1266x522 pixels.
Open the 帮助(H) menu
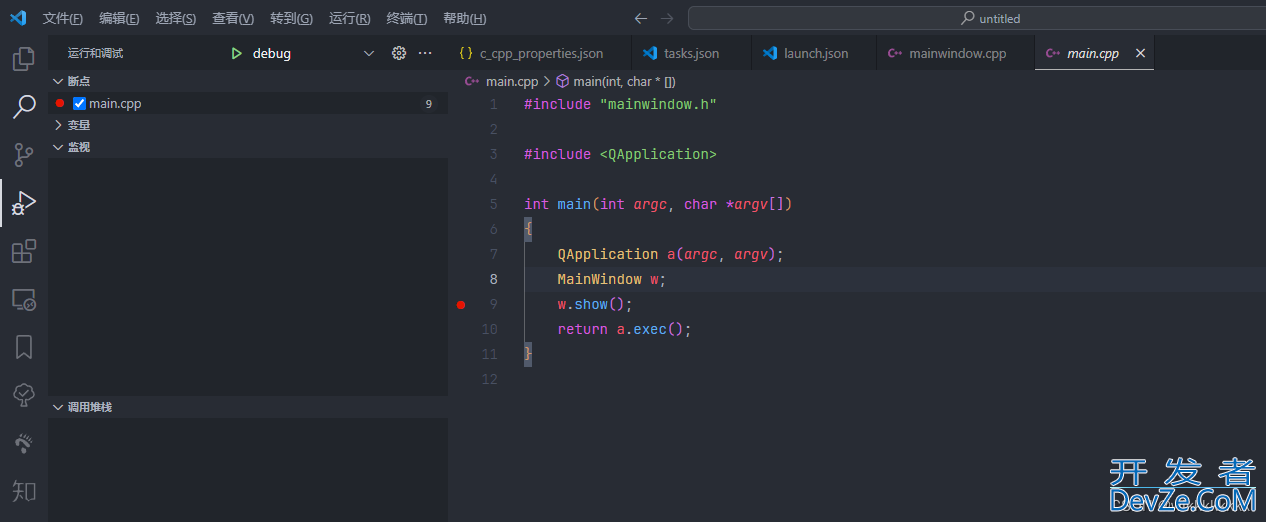(x=464, y=18)
